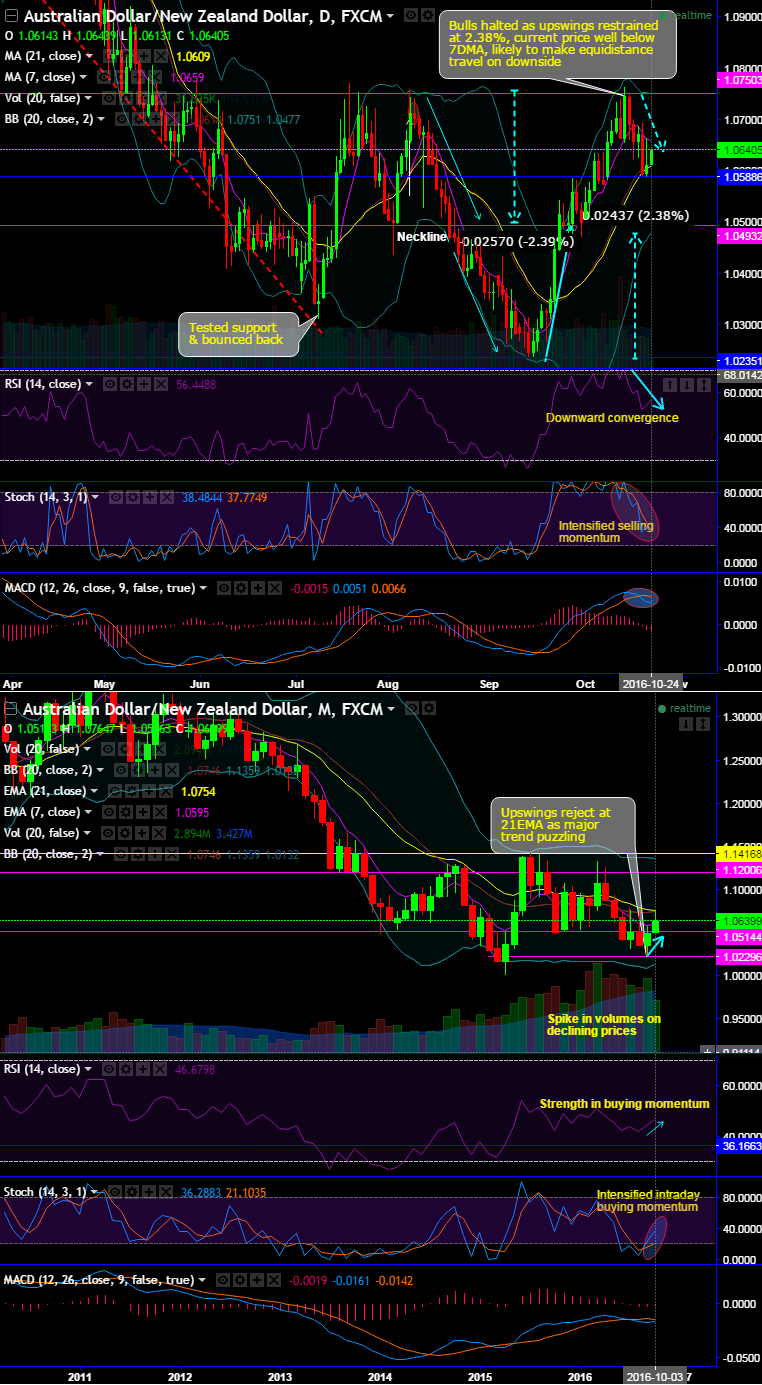This screenshot has height=1385, width=762.
Task: Select the 'Tested support & bounced back' callout
Action: tap(238, 333)
